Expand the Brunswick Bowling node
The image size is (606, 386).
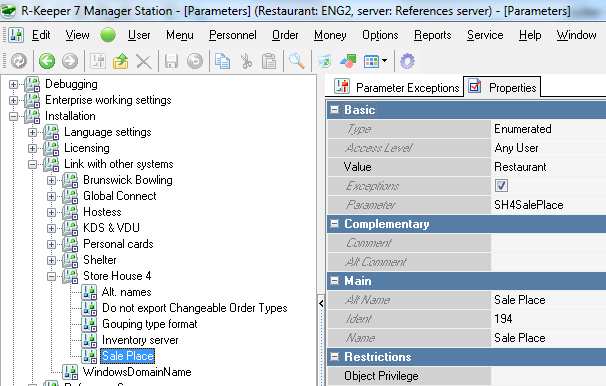[x=51, y=180]
